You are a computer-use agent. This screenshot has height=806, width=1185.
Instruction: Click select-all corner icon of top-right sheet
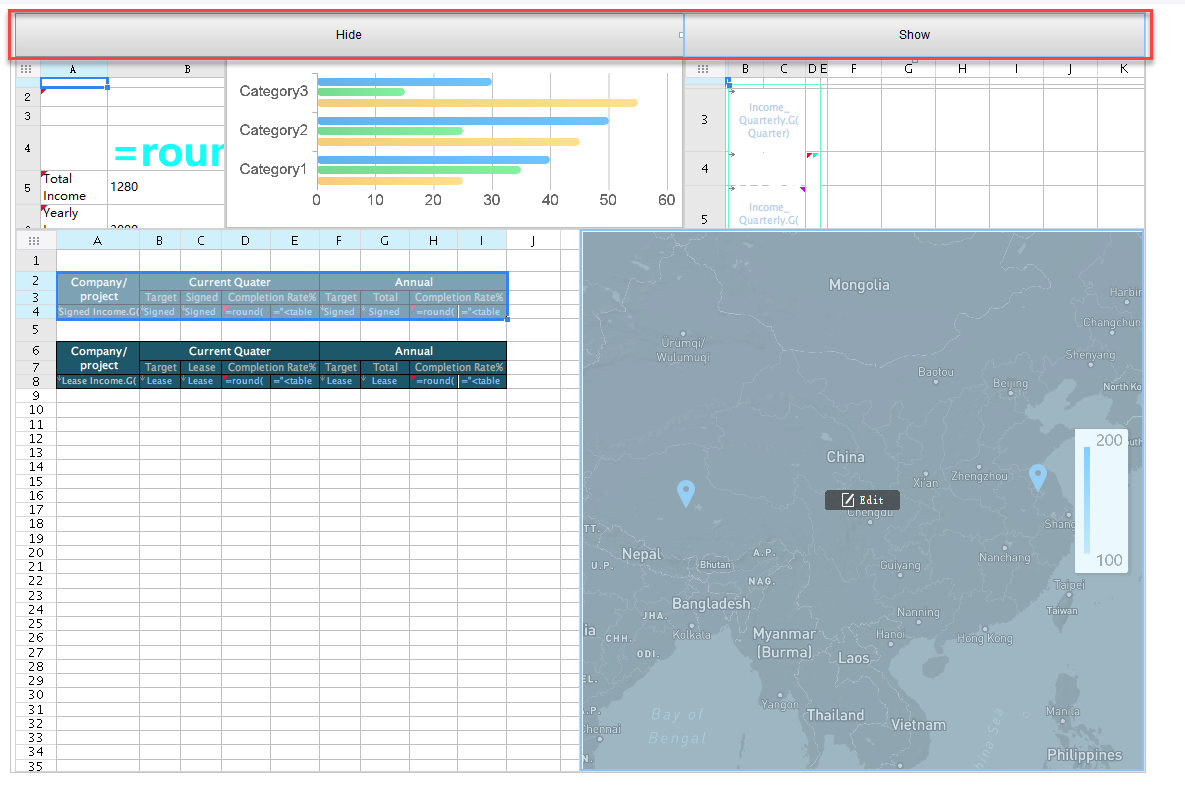(x=703, y=69)
